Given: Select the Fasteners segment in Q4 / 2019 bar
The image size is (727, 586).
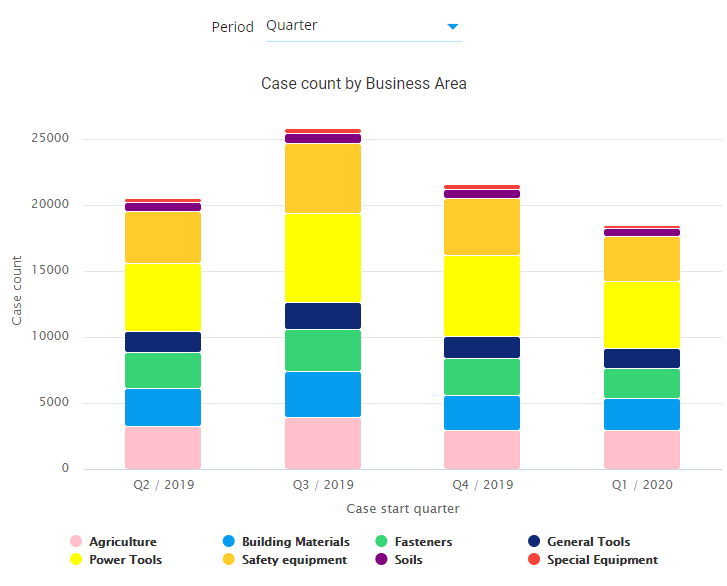Looking at the screenshot, I should (x=482, y=377).
